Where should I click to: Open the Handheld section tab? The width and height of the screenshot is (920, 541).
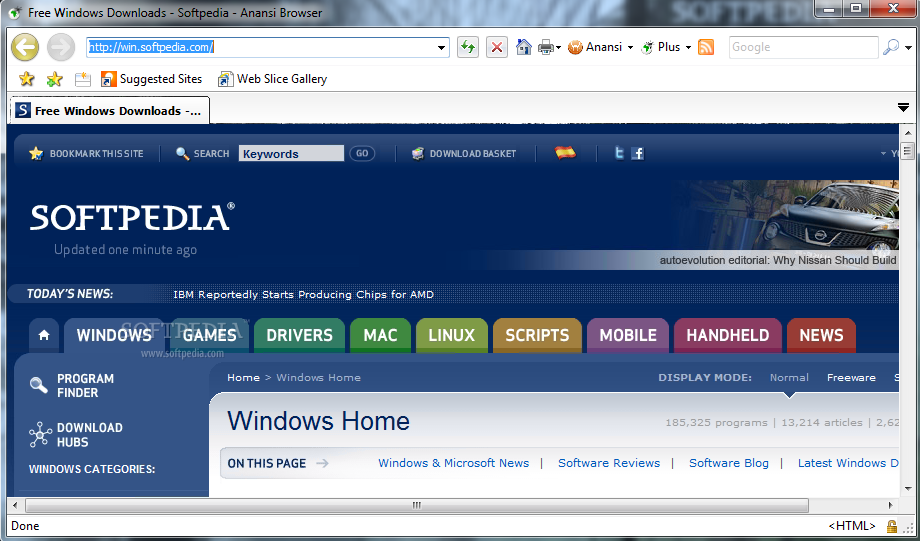[x=728, y=335]
